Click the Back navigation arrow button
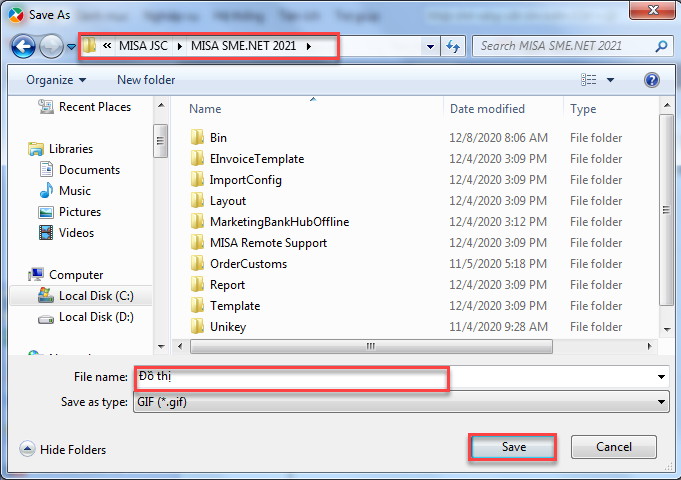 (24, 46)
